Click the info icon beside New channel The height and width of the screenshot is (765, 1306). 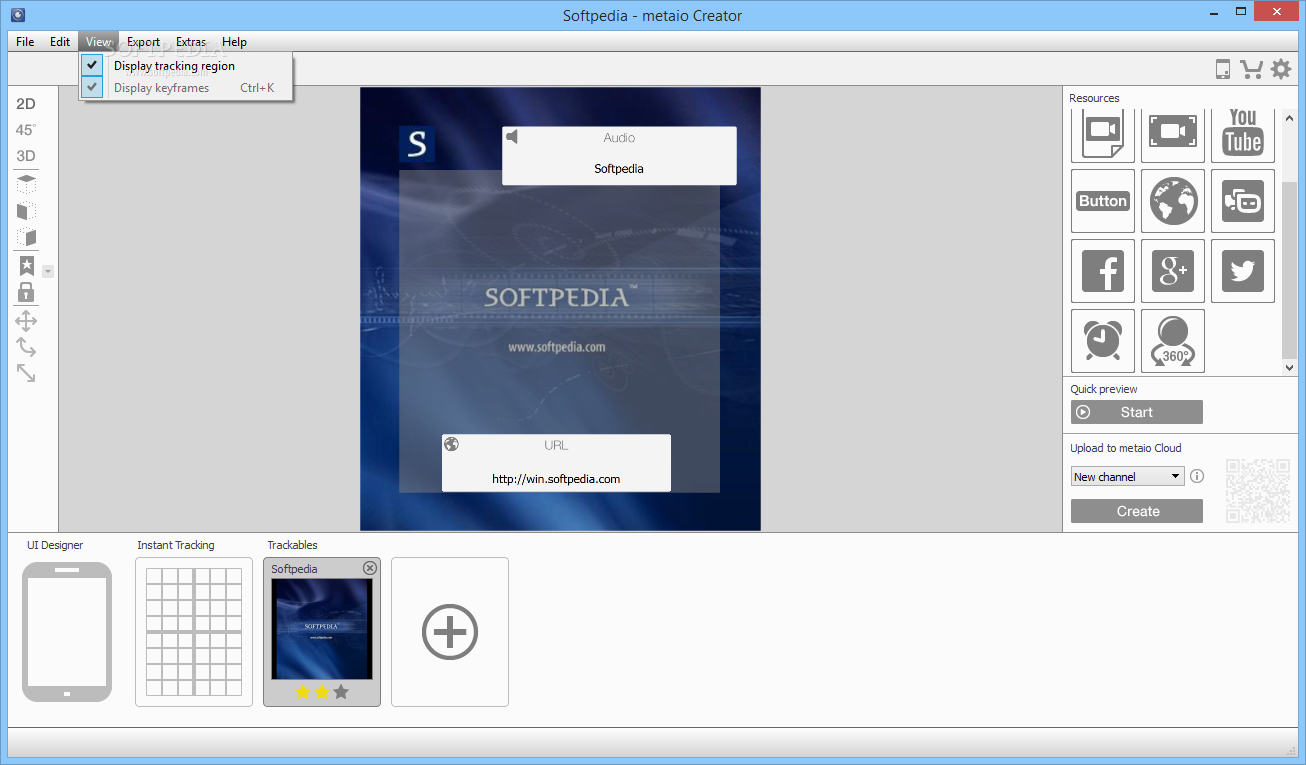click(x=1197, y=477)
